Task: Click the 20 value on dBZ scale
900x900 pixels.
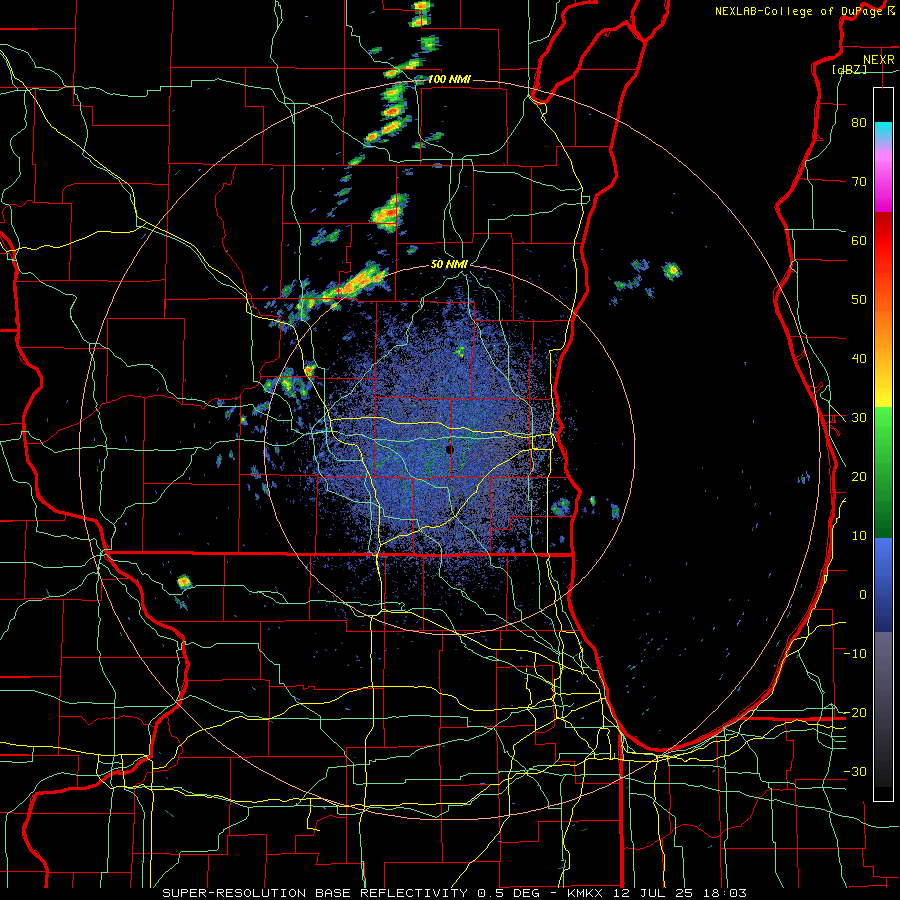Action: tap(859, 476)
